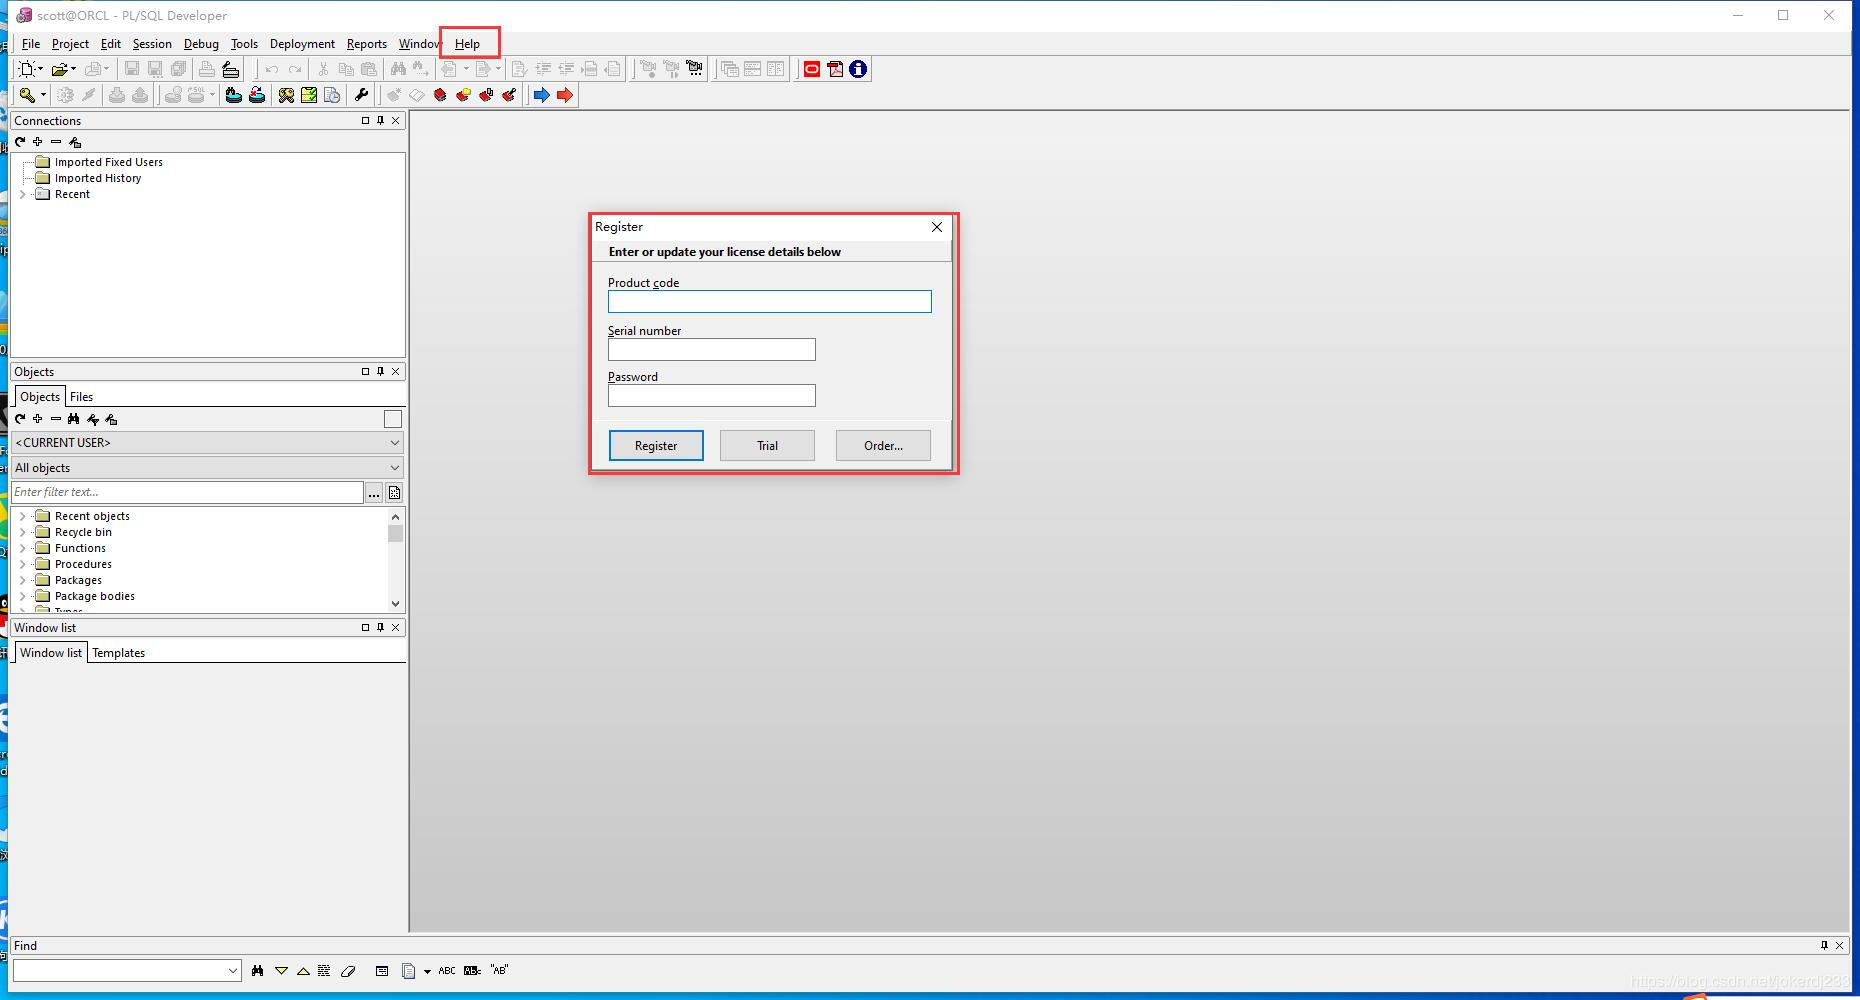1860x1000 pixels.
Task: Click the find previous up-triangle icon
Action: 303,970
